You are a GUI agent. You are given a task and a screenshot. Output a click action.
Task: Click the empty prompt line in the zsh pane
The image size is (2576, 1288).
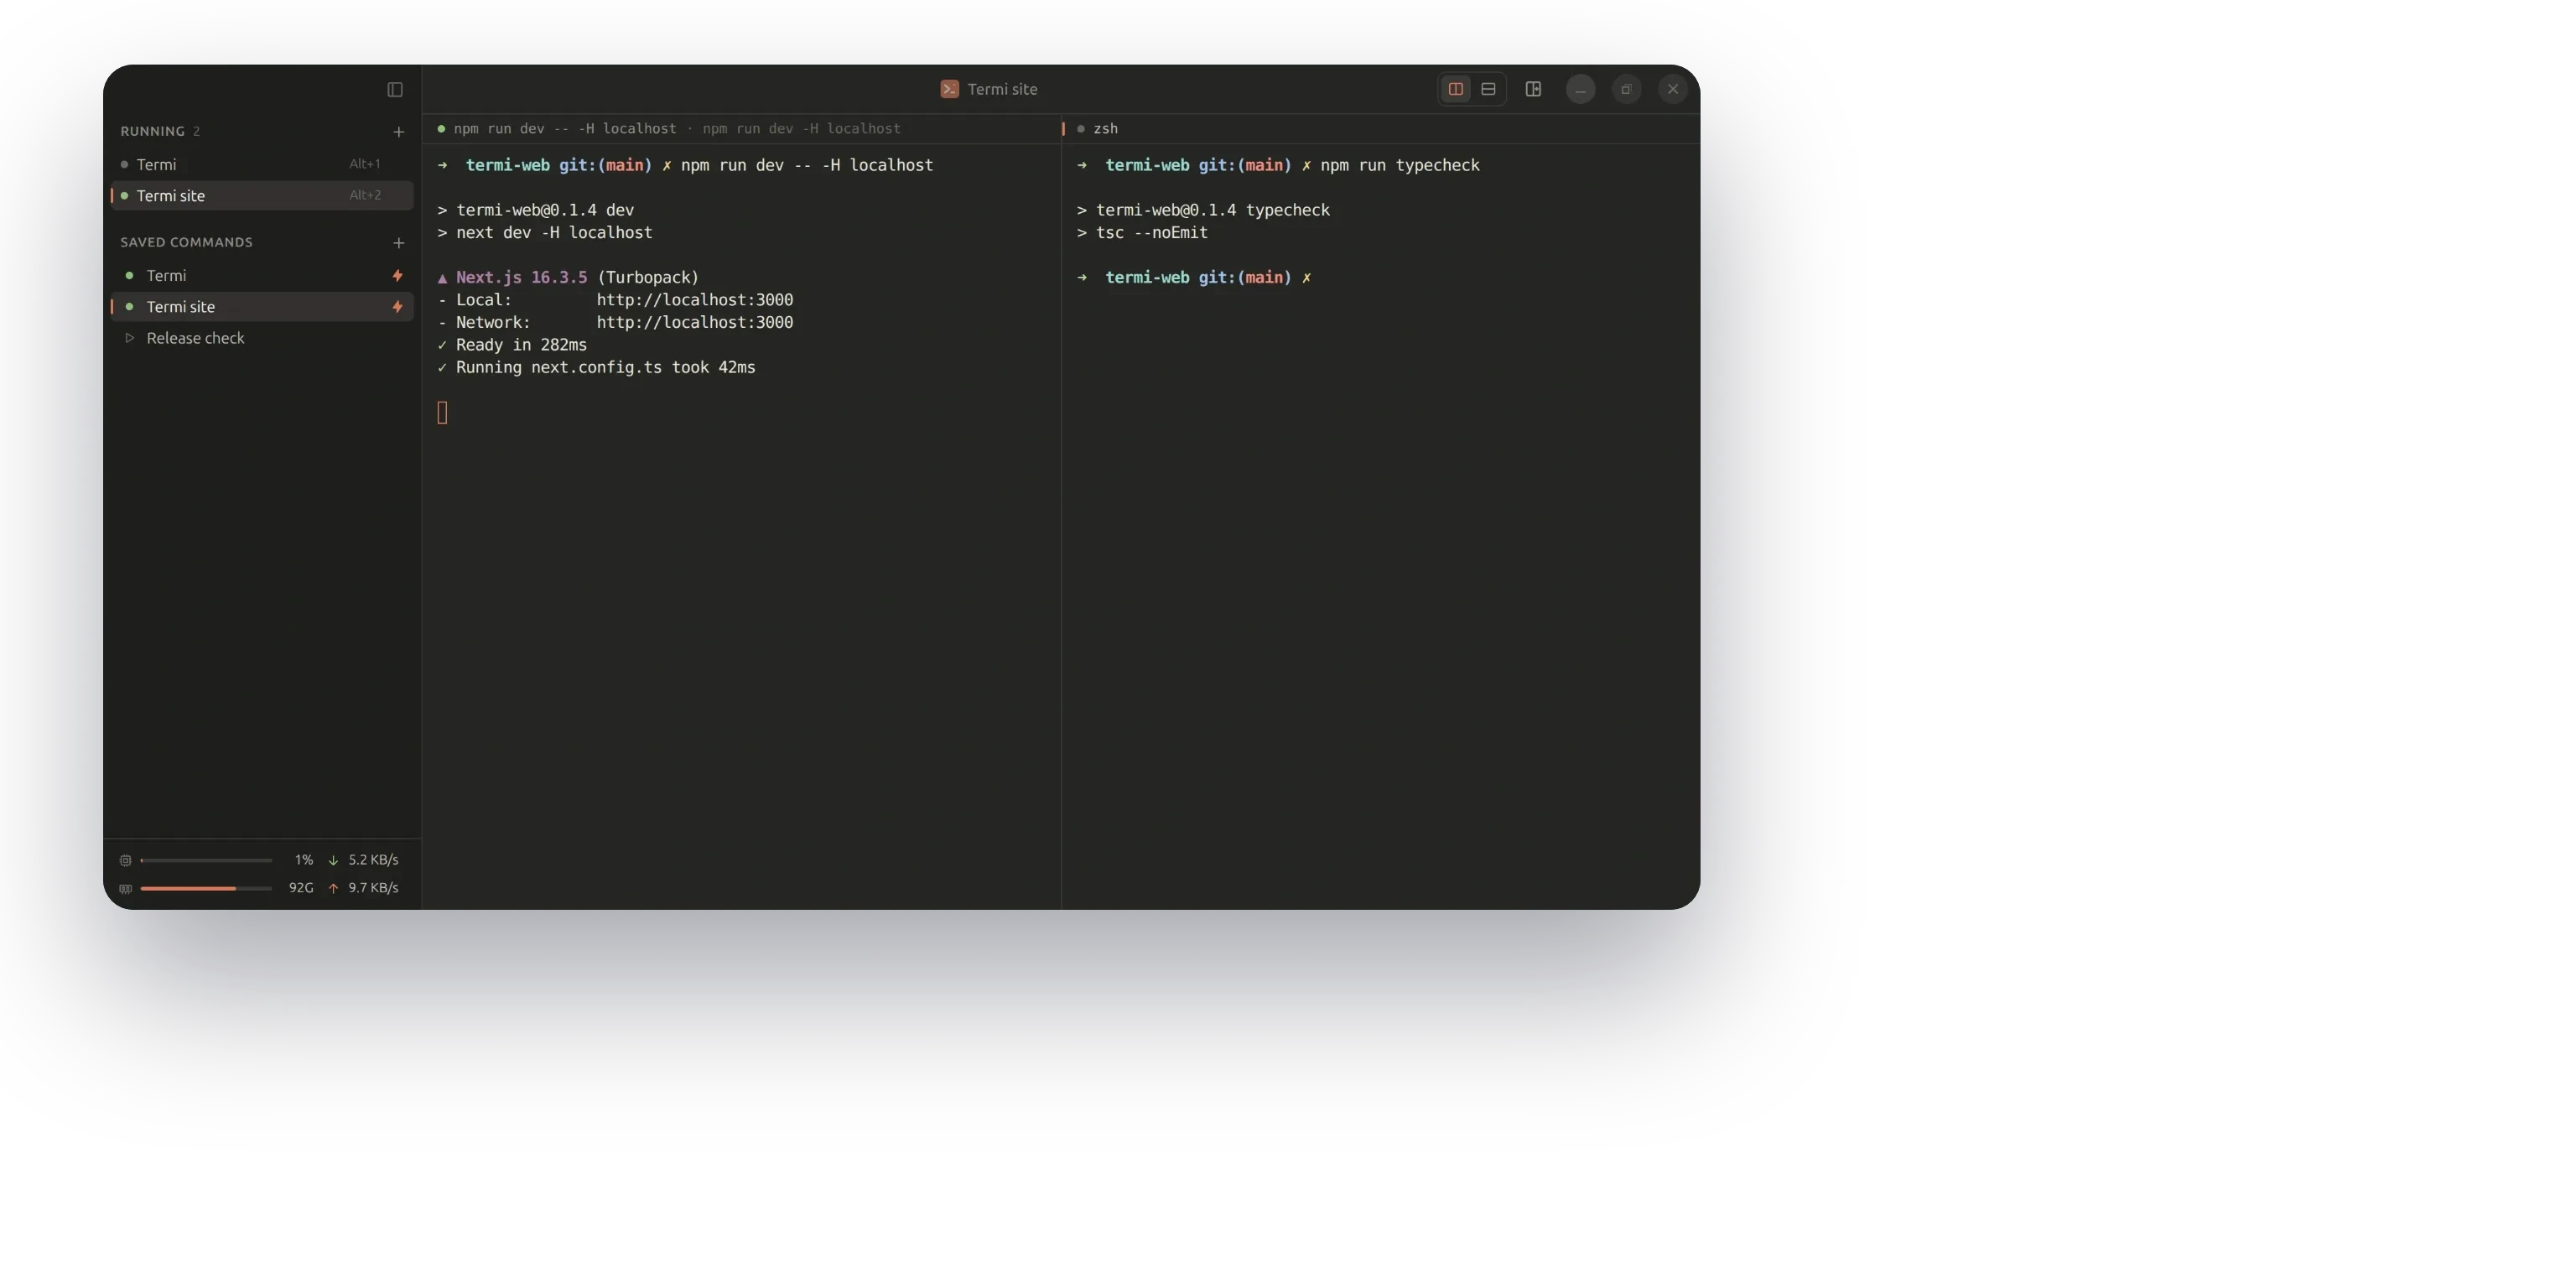click(x=1193, y=278)
